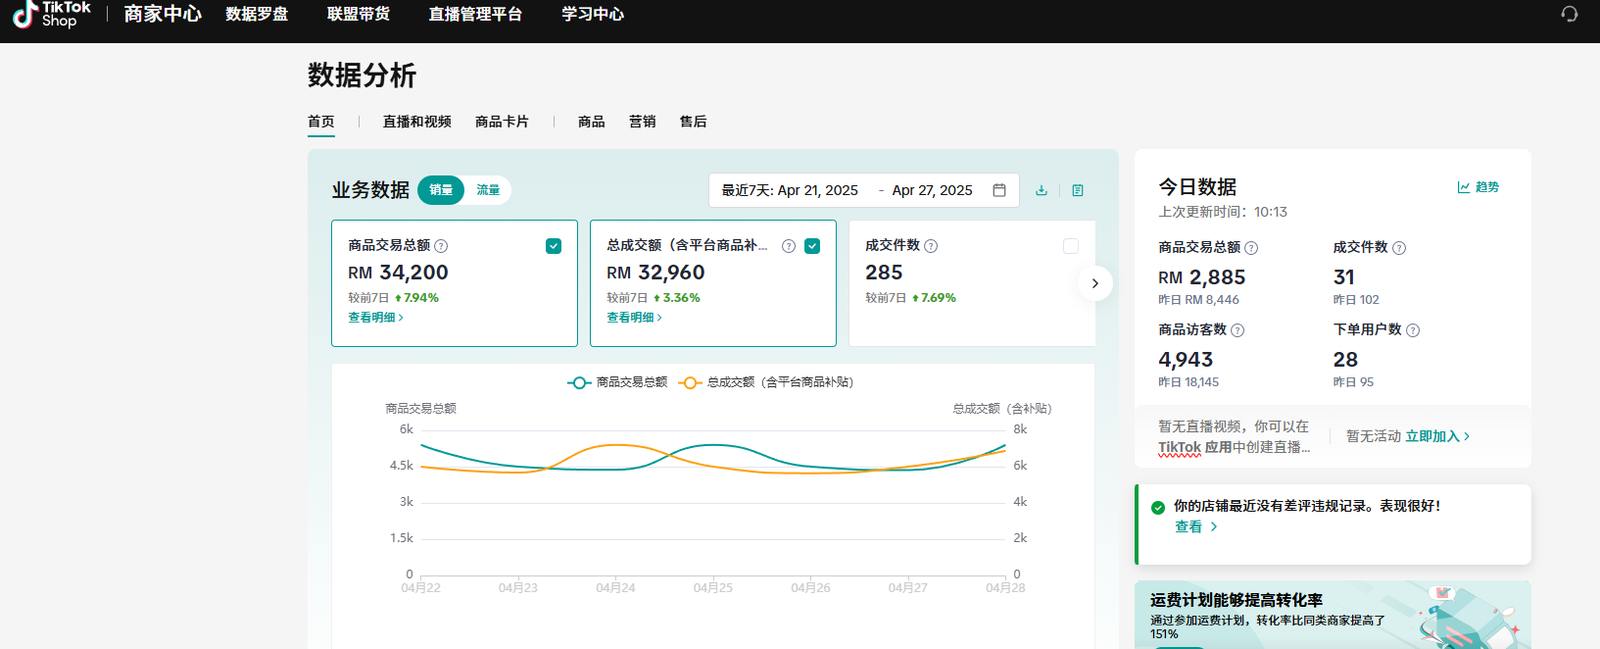The width and height of the screenshot is (1600, 649).
Task: Click the 运费计划 promotion banner
Action: point(1332,615)
